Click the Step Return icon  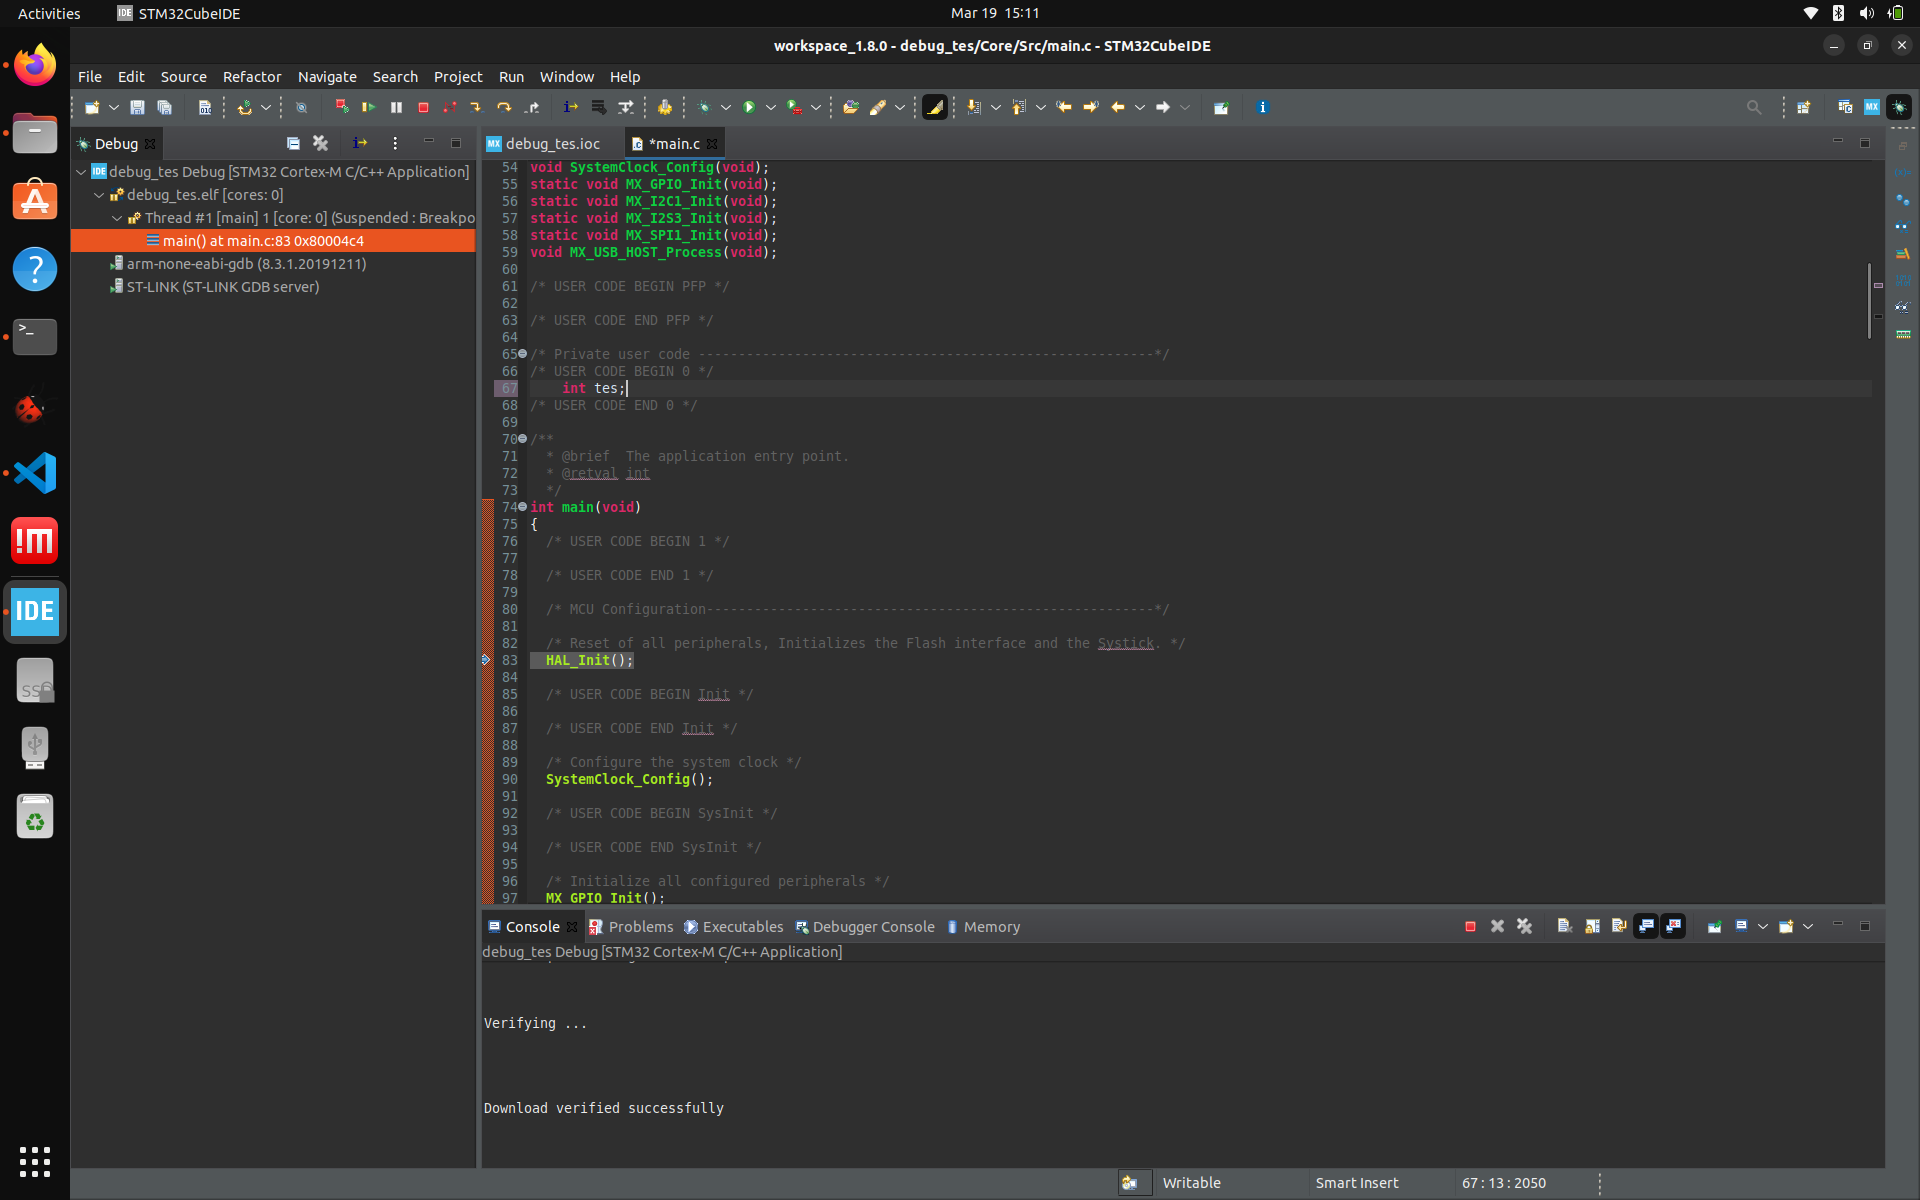[532, 108]
